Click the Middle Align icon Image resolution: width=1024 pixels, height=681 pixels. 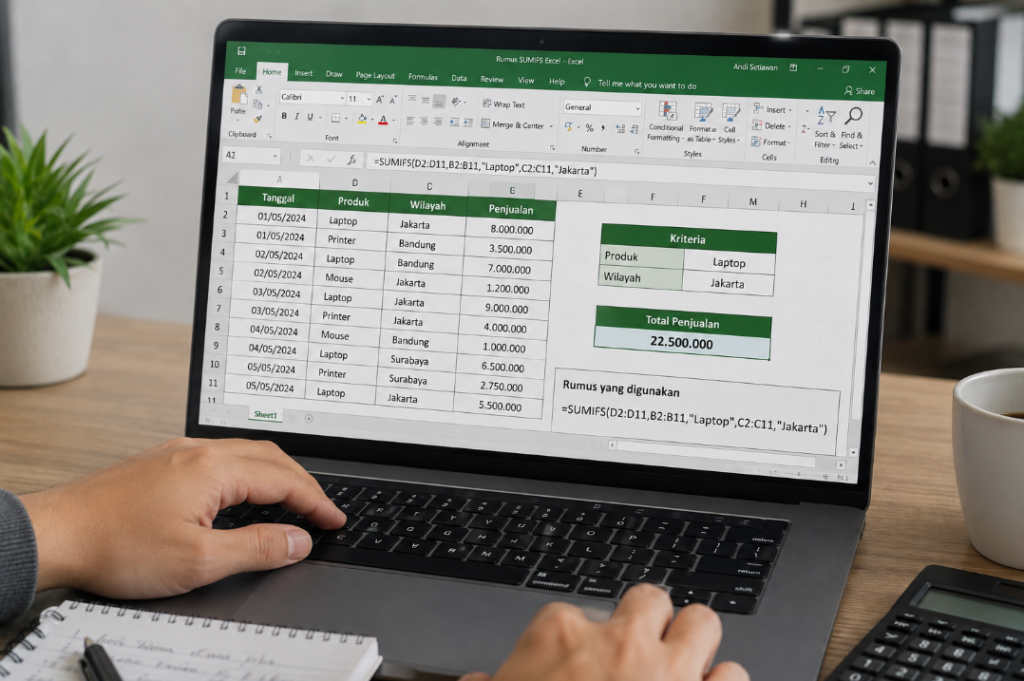425,100
